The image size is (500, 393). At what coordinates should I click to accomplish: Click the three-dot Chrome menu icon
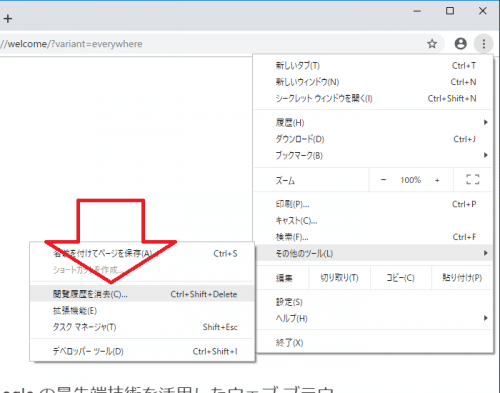tap(484, 44)
